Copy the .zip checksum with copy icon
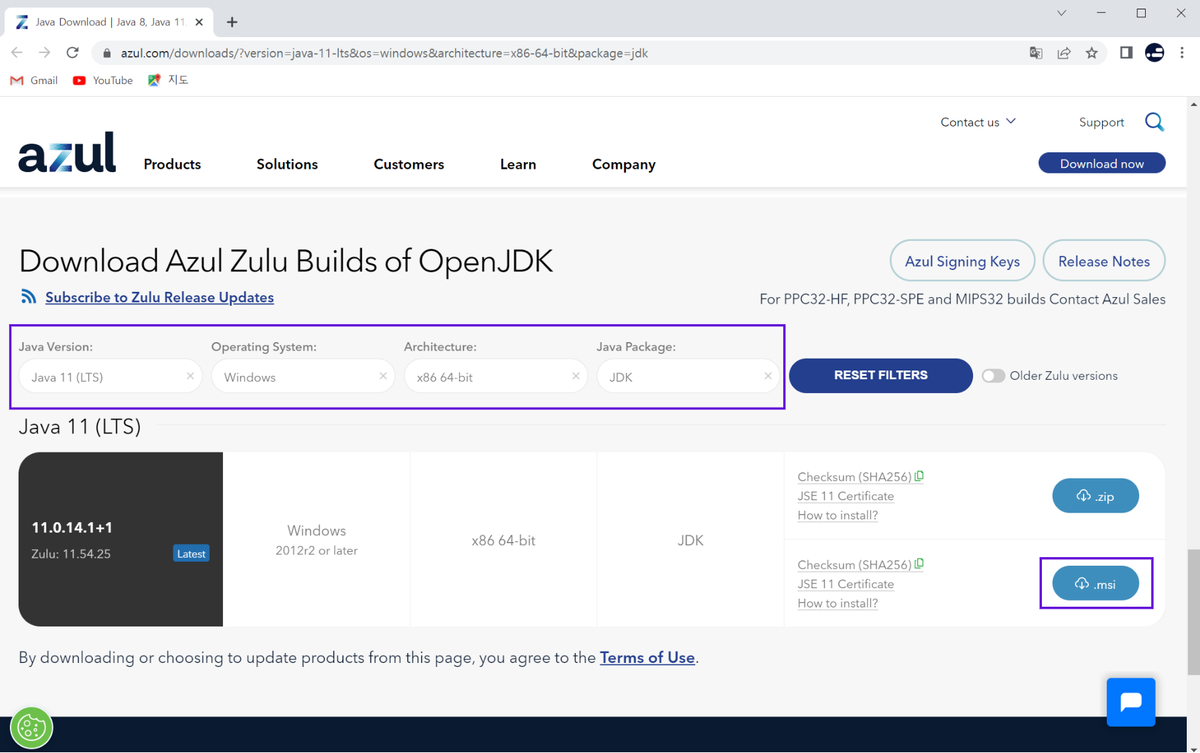Image resolution: width=1200 pixels, height=753 pixels. 919,476
